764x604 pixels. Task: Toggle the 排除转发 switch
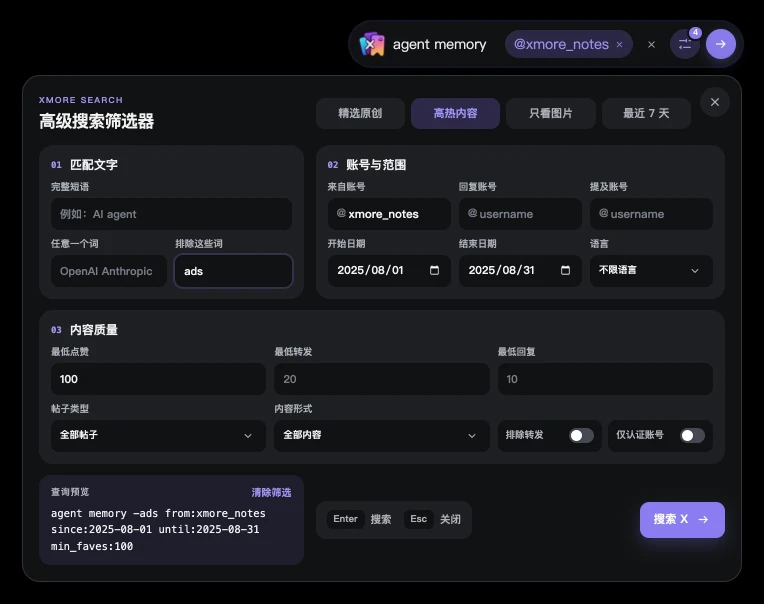581,435
